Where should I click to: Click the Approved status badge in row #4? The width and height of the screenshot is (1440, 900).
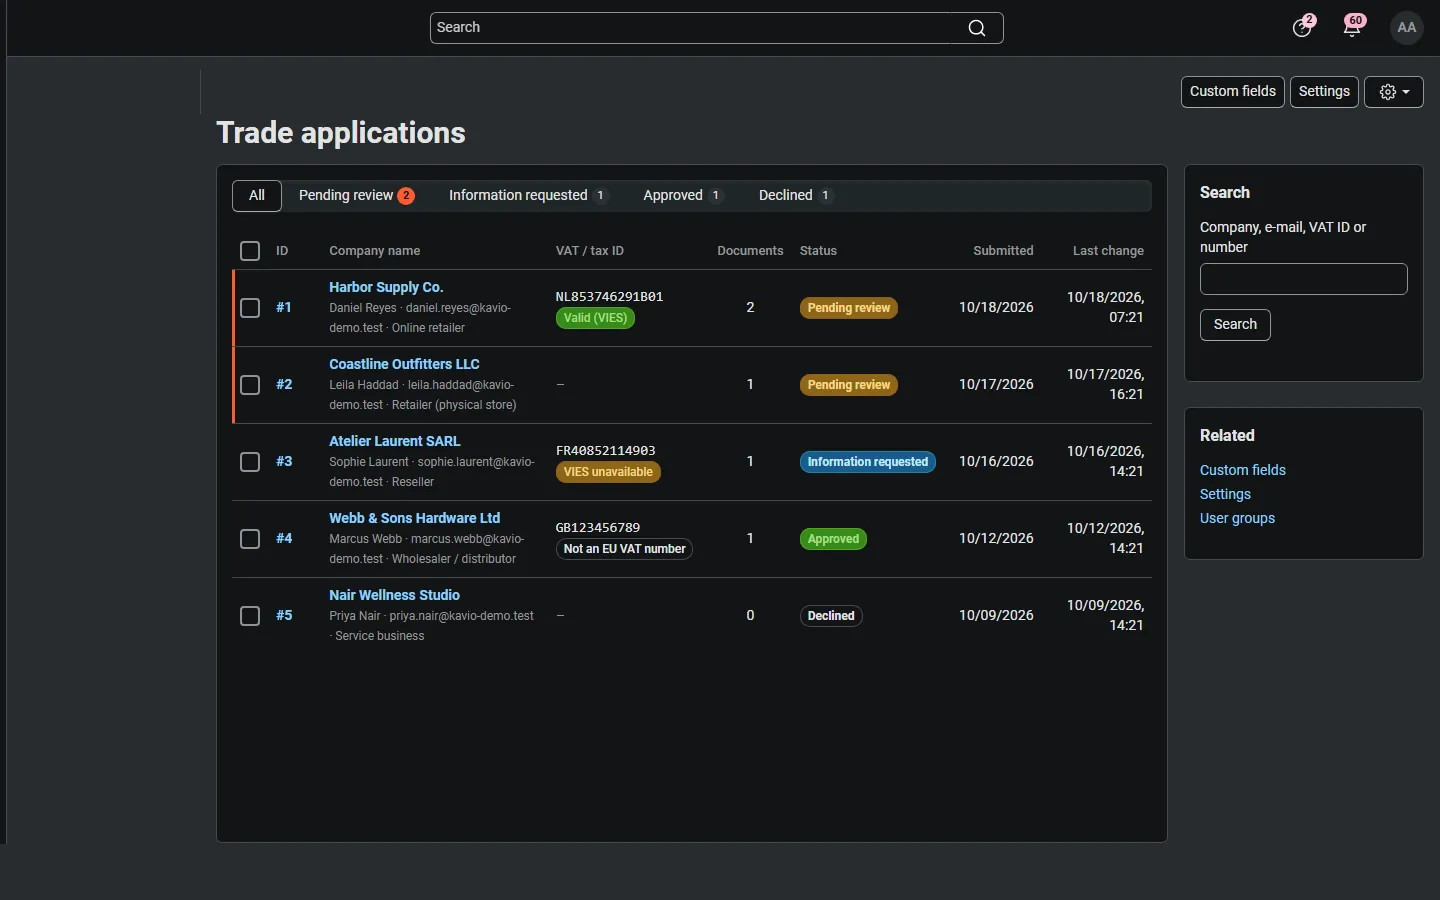tap(833, 539)
